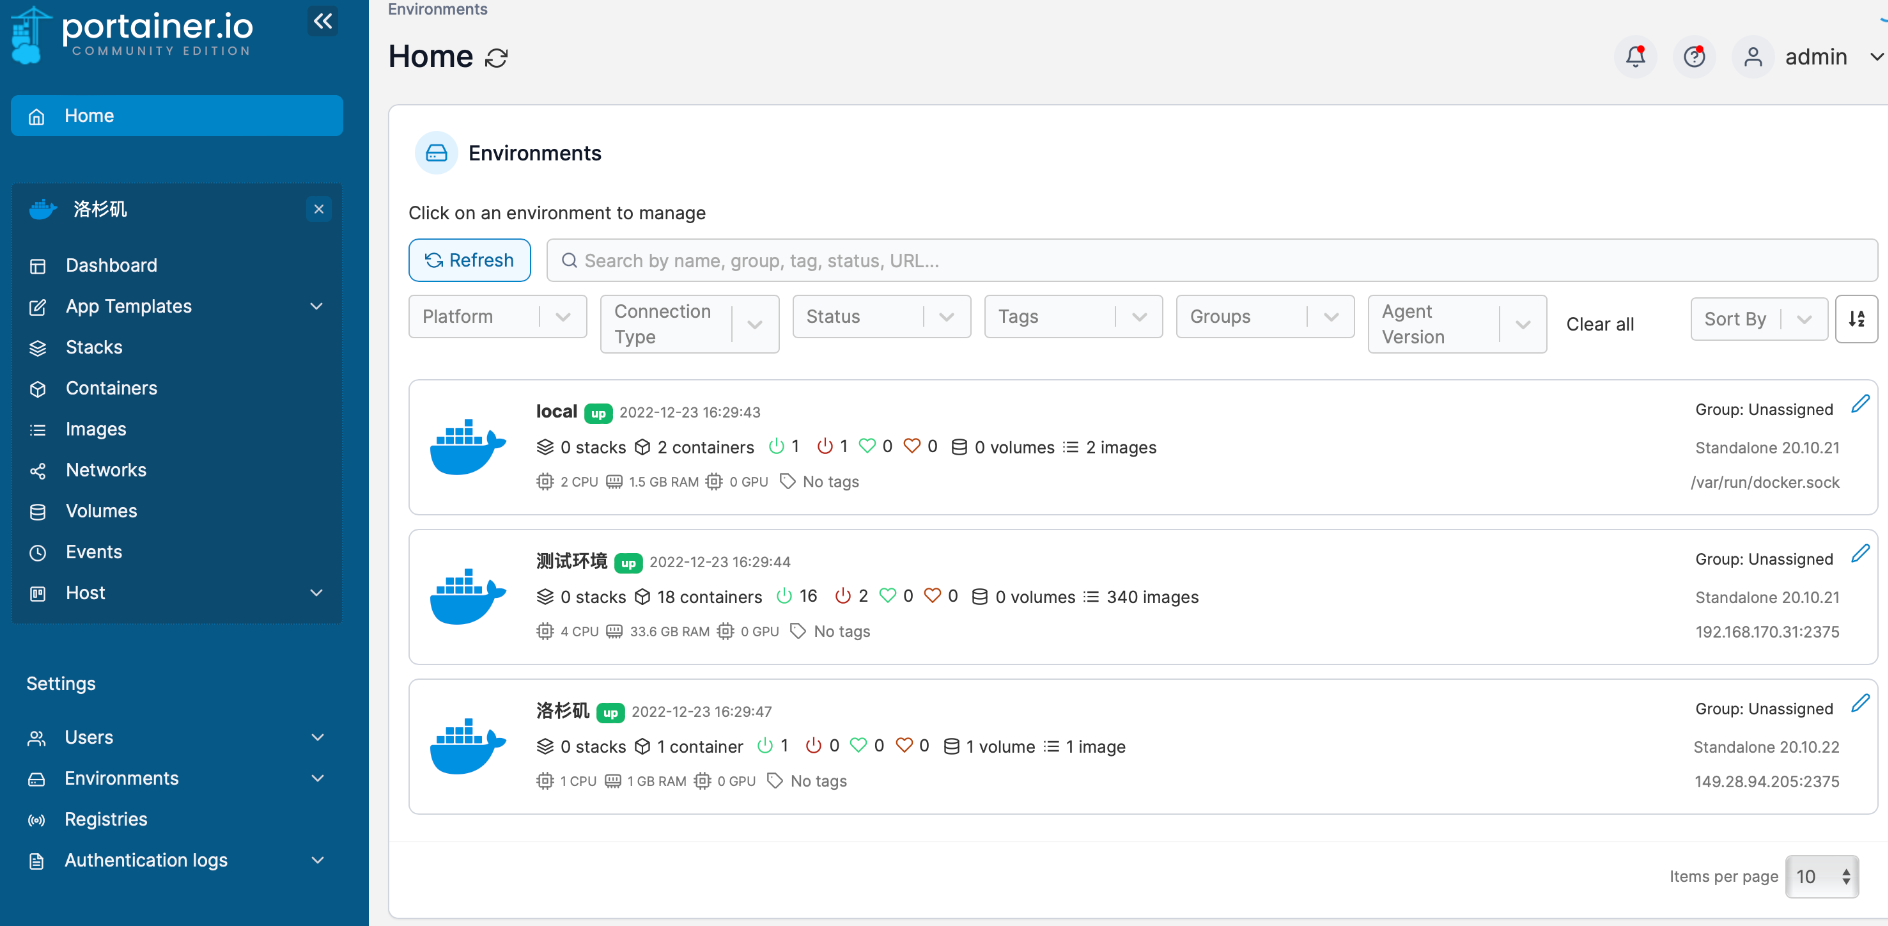
Task: Click the '340 images' text in 测试环境
Action: point(1152,597)
